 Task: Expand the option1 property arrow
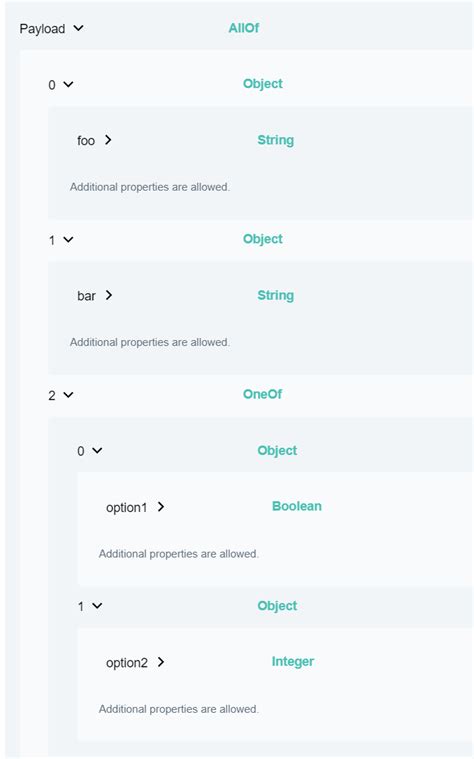[161, 507]
